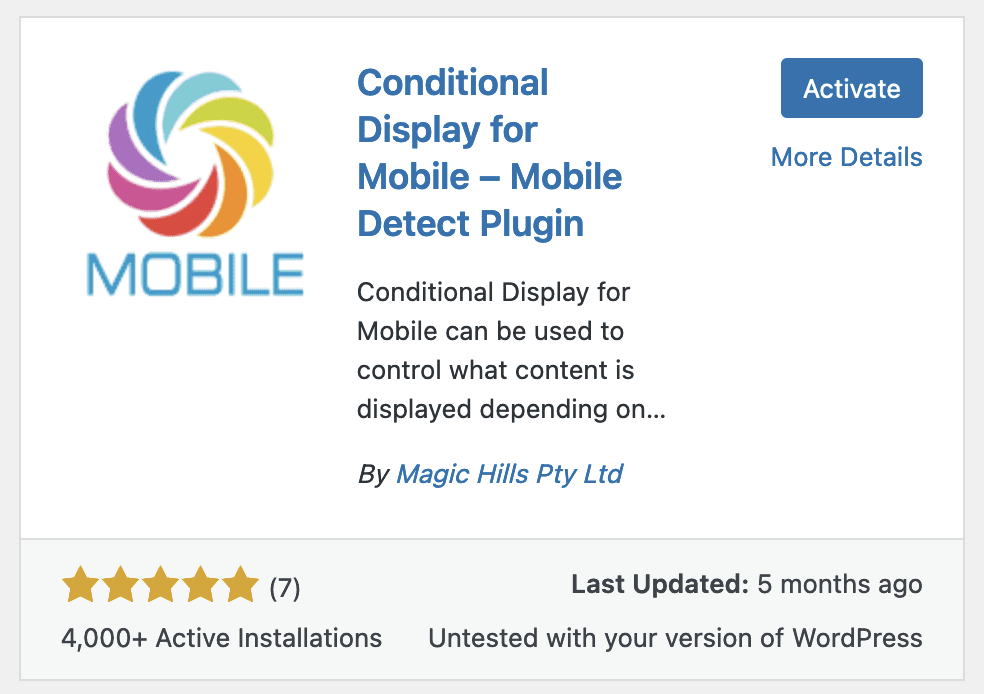Click the "By" text before author name
This screenshot has width=984, height=694.
(x=373, y=474)
